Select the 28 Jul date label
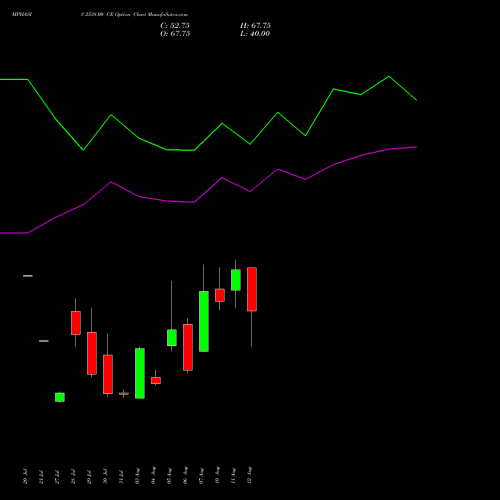 click(73, 476)
